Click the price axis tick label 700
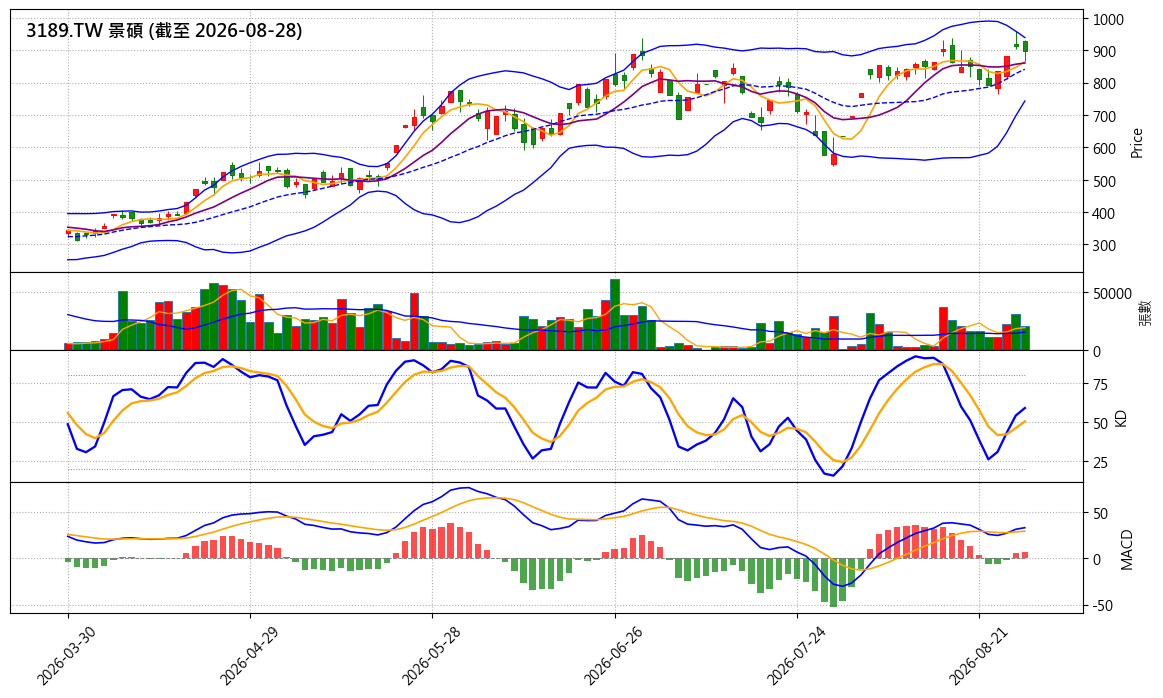Viewport: 1163px width, 698px height. click(1104, 116)
